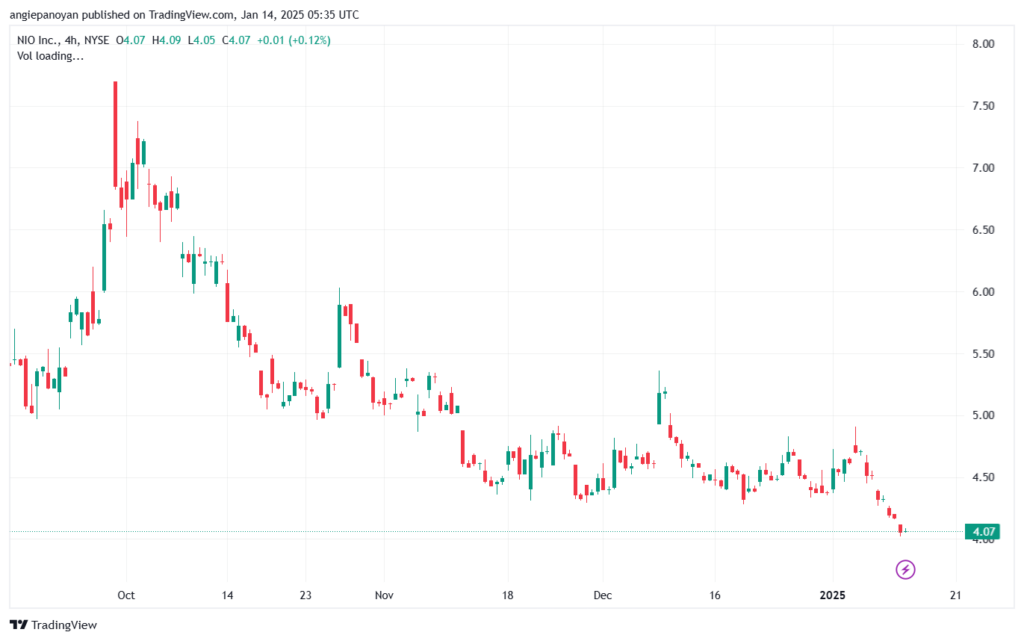Click the '21' date label on time axis
Viewport: 1024px width, 641px height.
coord(955,595)
